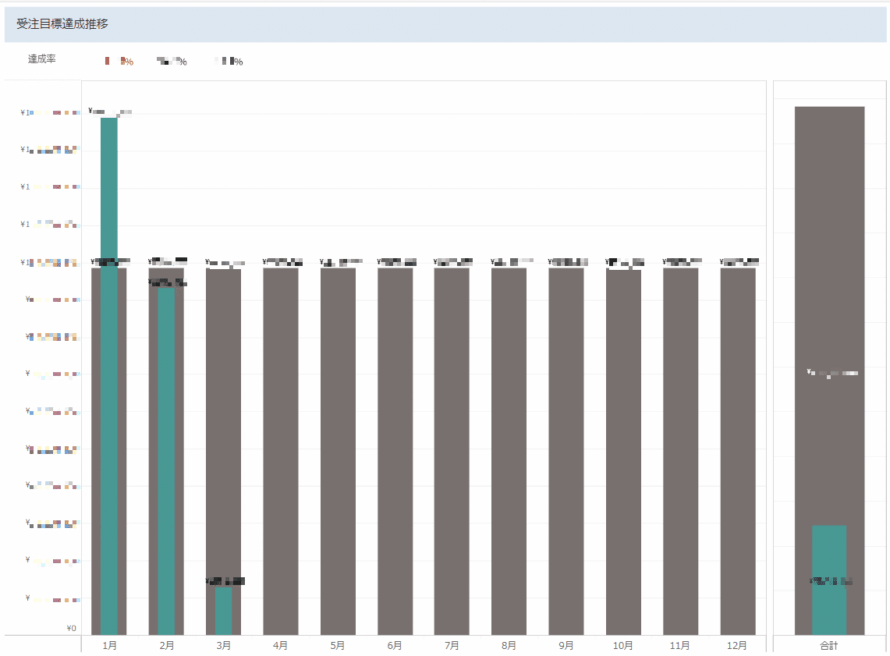Select the gray target bar for 8月

point(509,450)
